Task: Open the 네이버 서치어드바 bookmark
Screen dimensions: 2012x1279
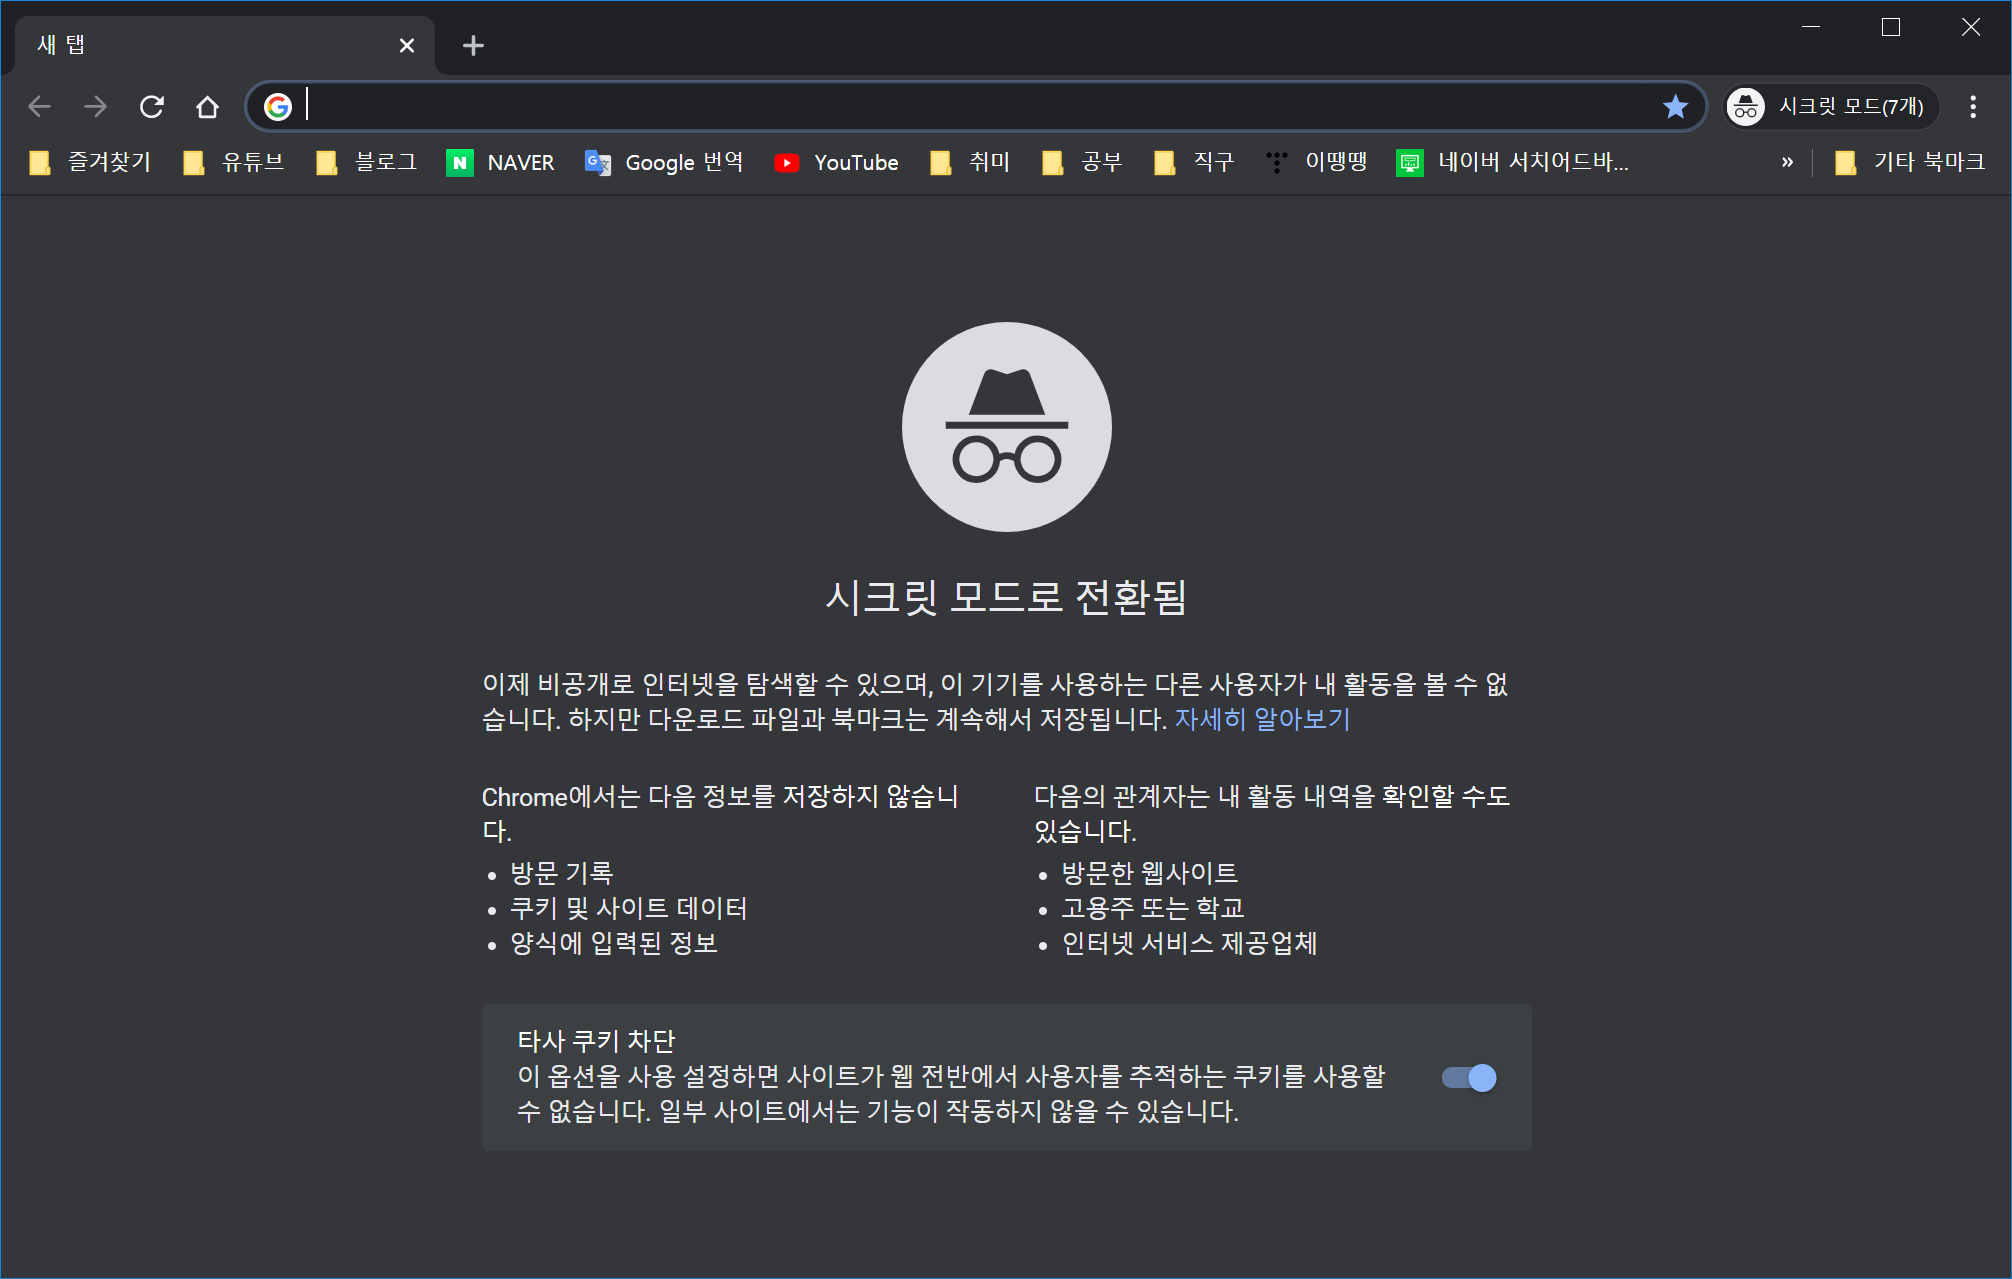Action: pos(1513,163)
